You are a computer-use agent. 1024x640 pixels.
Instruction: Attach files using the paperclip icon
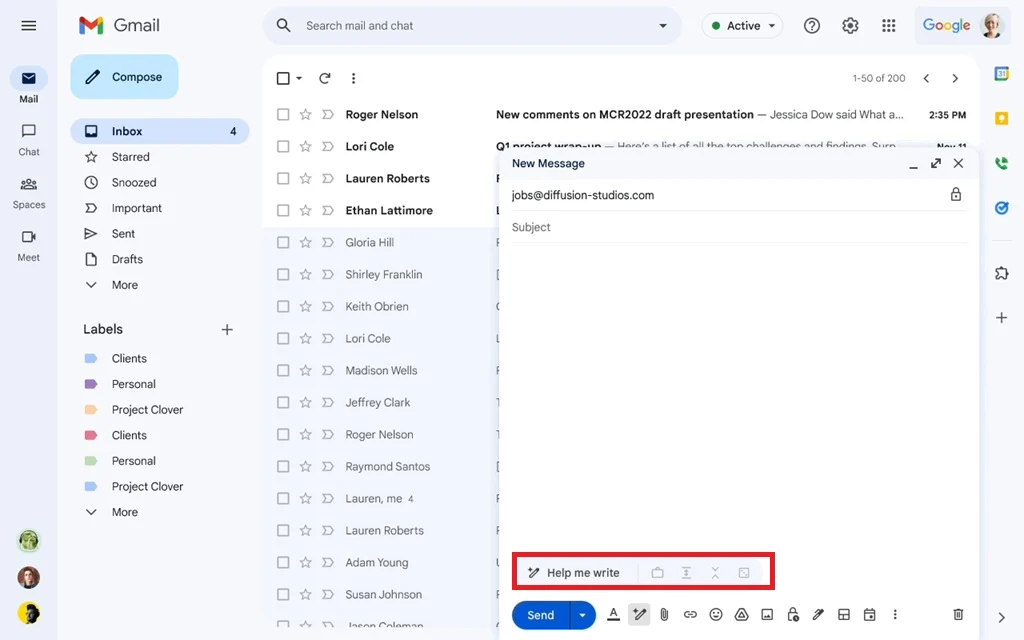click(x=663, y=614)
